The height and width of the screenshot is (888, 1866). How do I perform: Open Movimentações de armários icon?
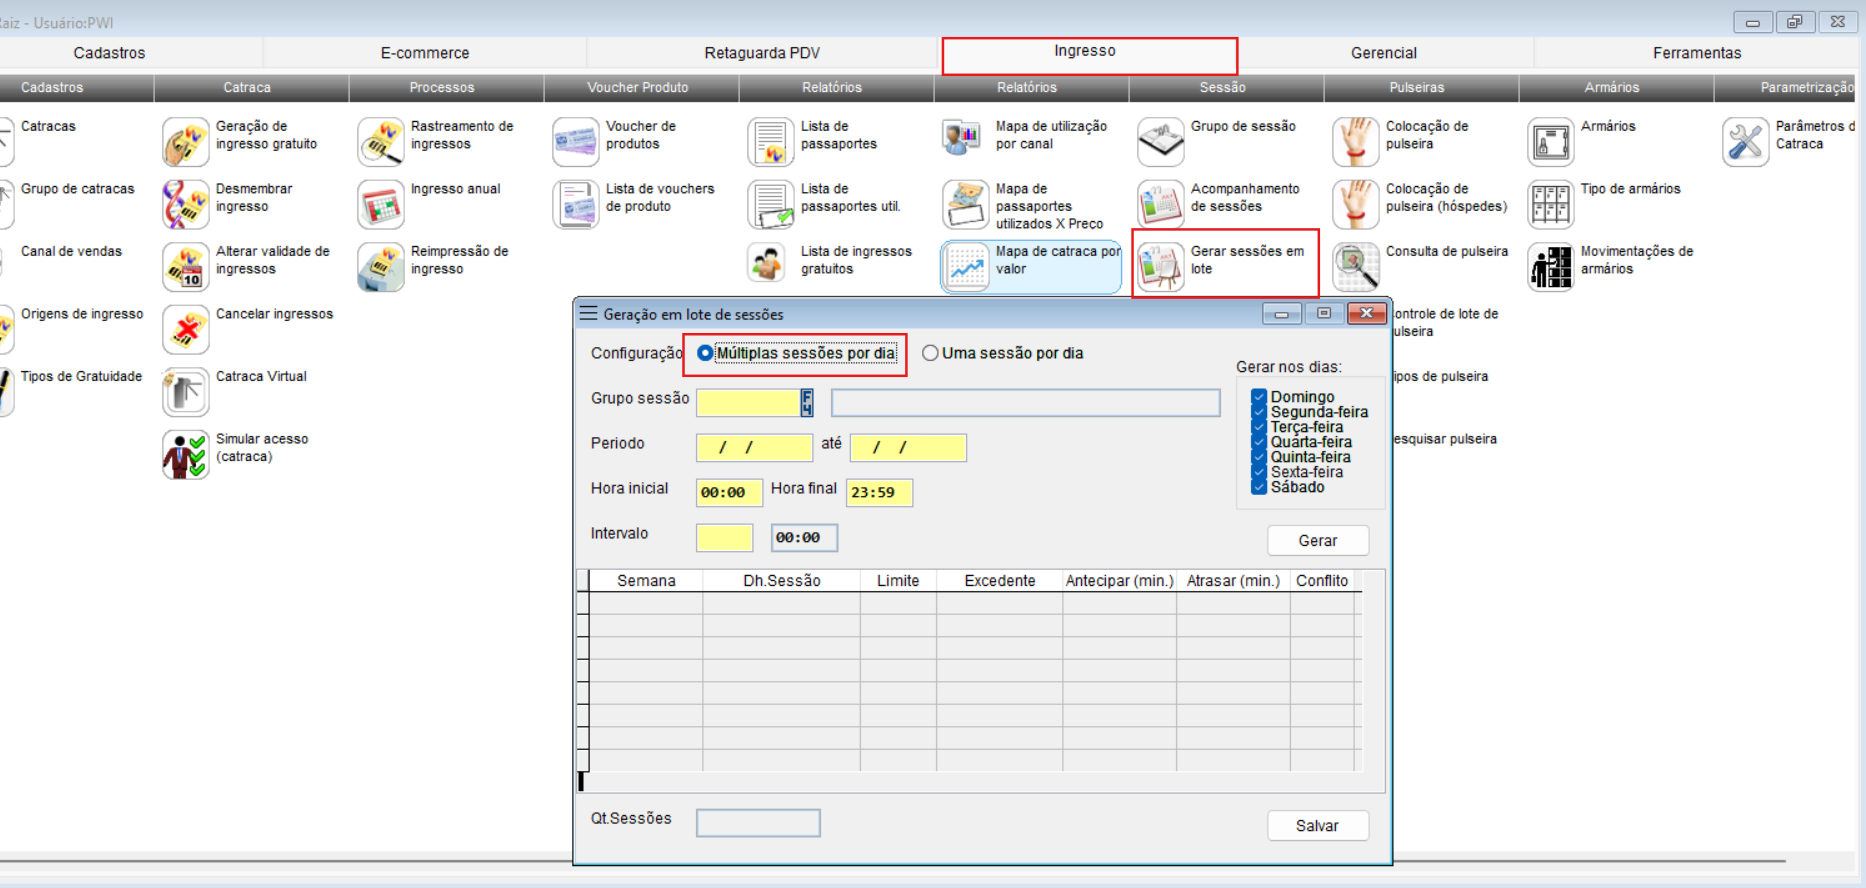point(1551,267)
